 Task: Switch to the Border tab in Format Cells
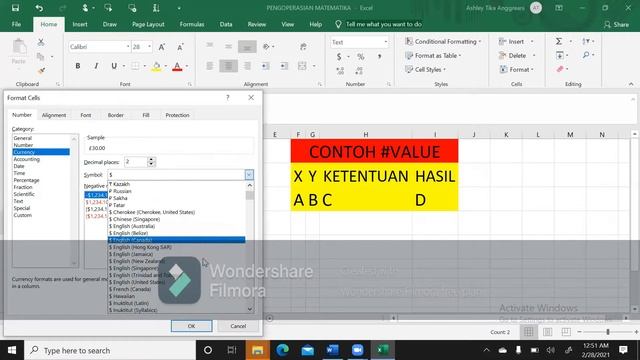pyautogui.click(x=116, y=115)
